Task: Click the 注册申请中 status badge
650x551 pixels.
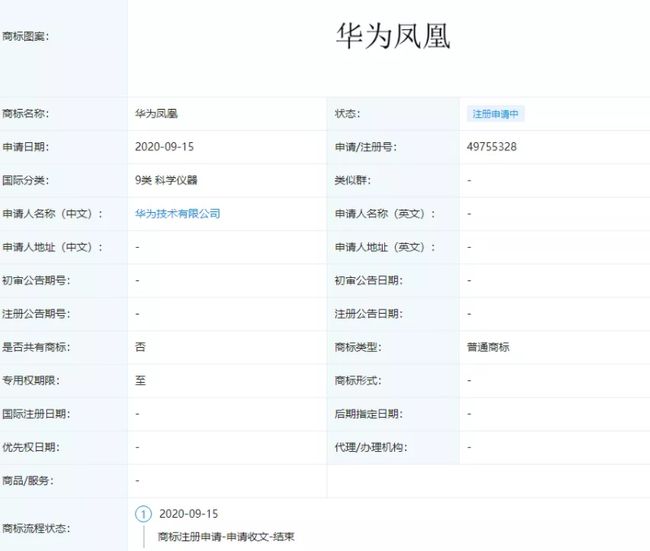Action: pos(496,114)
